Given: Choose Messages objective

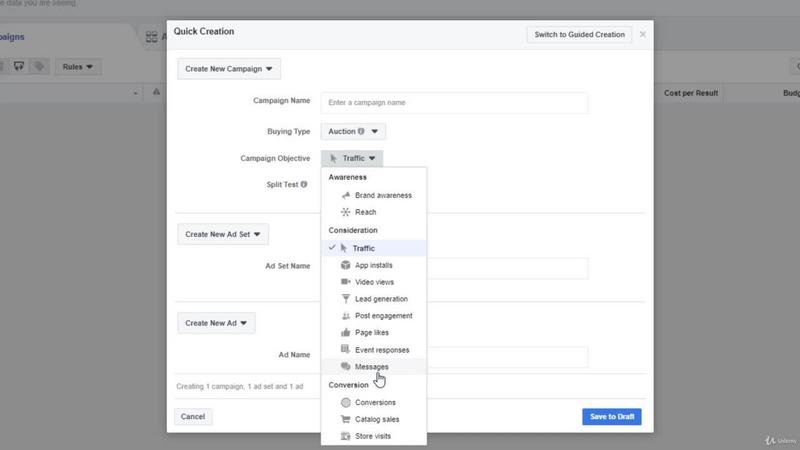Looking at the screenshot, I should point(374,366).
